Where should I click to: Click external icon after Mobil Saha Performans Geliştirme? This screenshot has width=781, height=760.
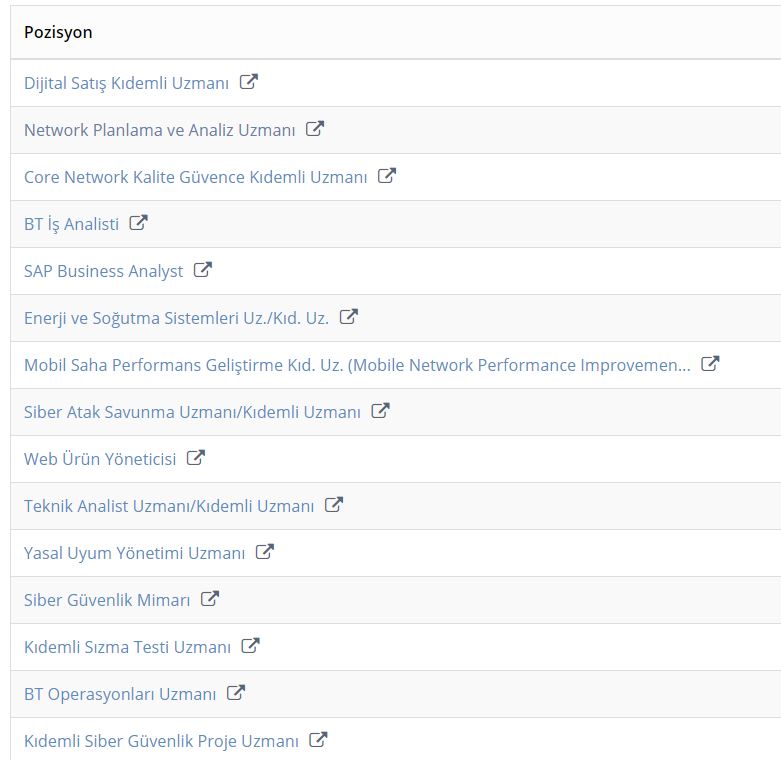pos(710,364)
